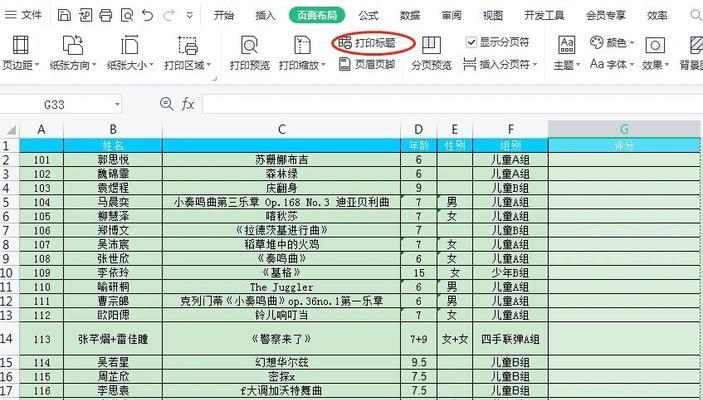
Task: Click the Redo arrow
Action: point(169,15)
